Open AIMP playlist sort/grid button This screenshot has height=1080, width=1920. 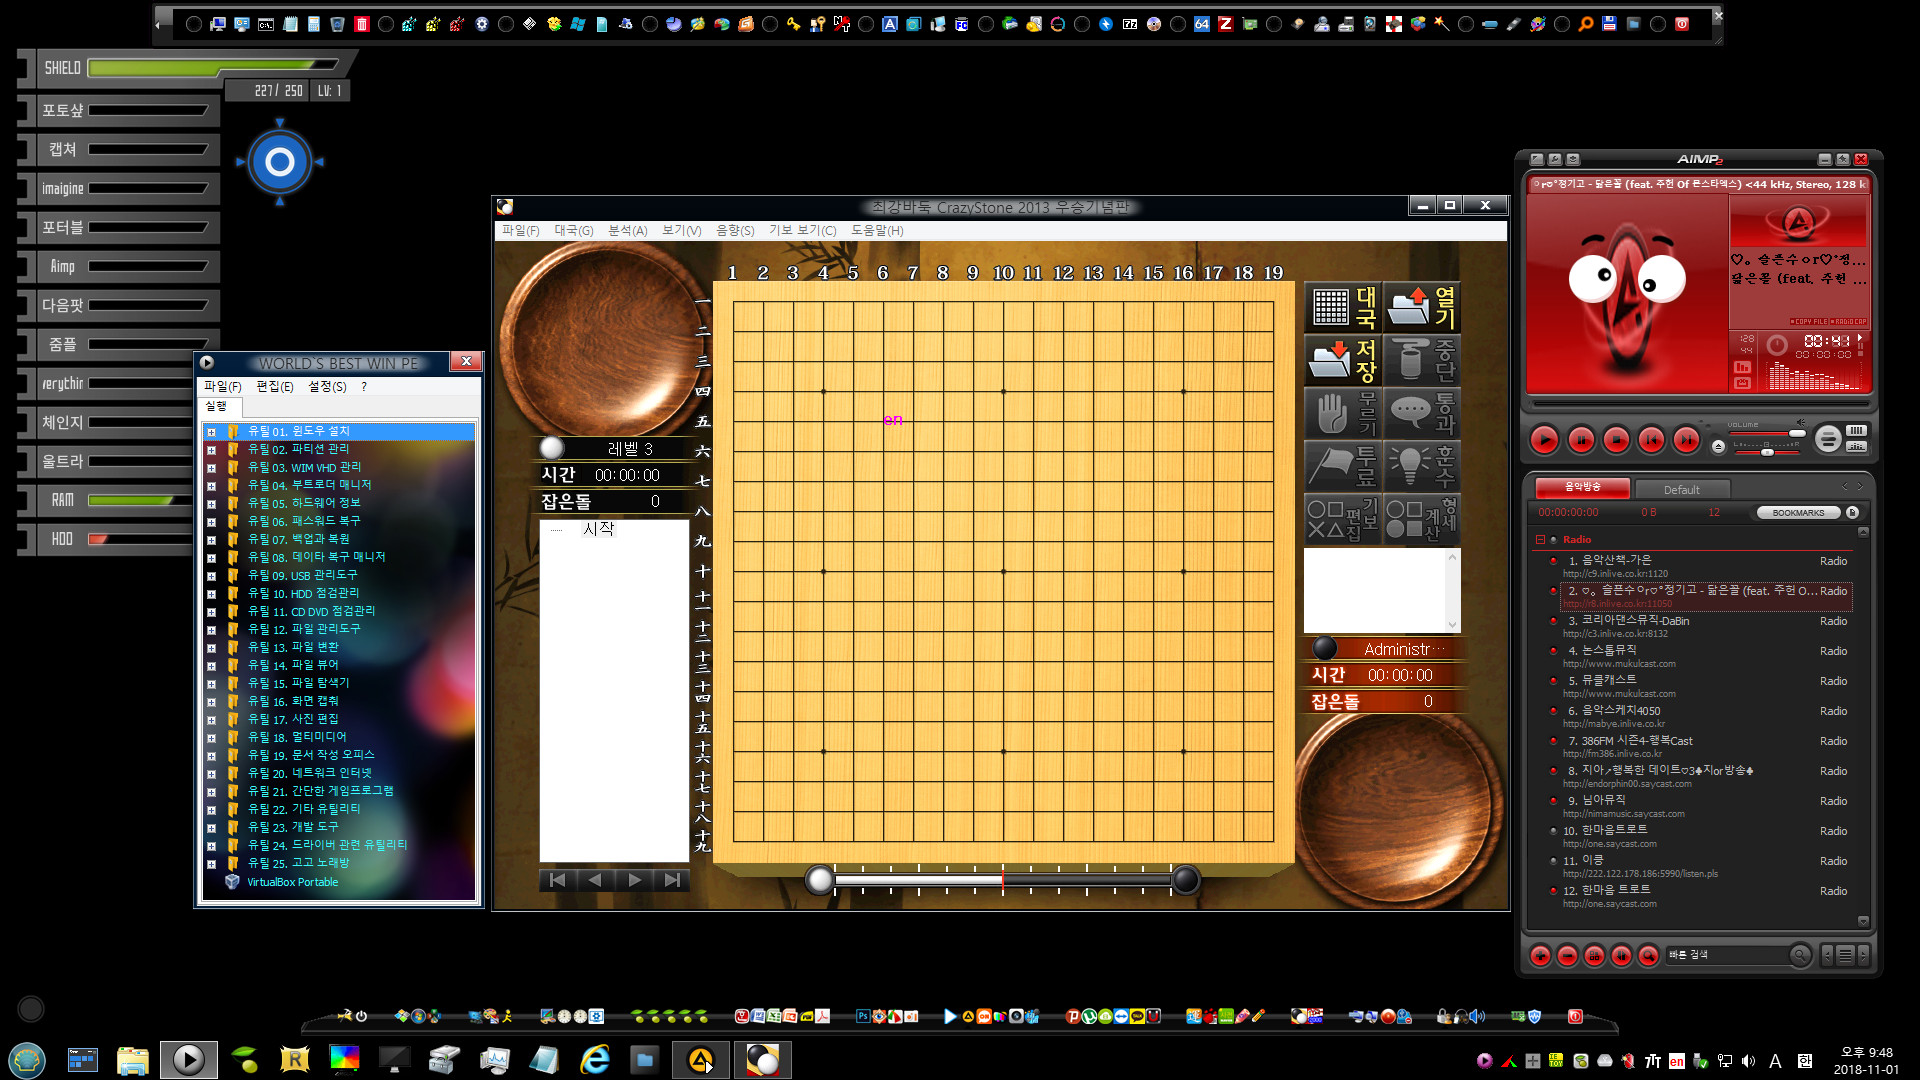click(1595, 956)
